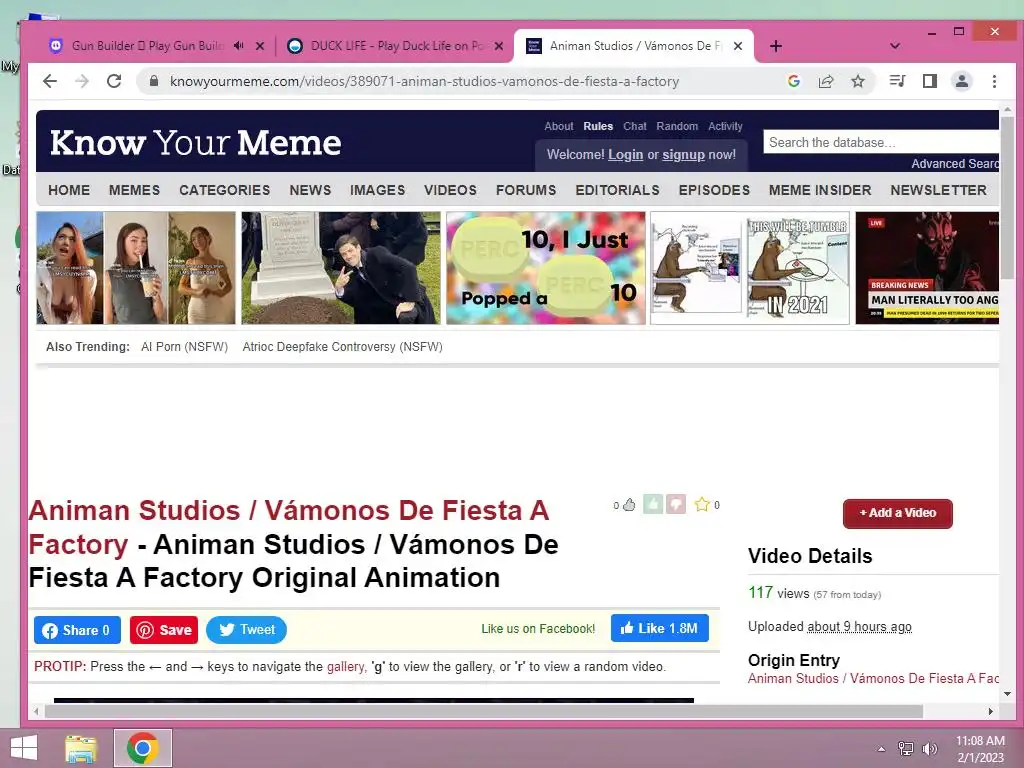Image resolution: width=1024 pixels, height=768 pixels.
Task: Expand the tab search chevron
Action: pos(895,46)
